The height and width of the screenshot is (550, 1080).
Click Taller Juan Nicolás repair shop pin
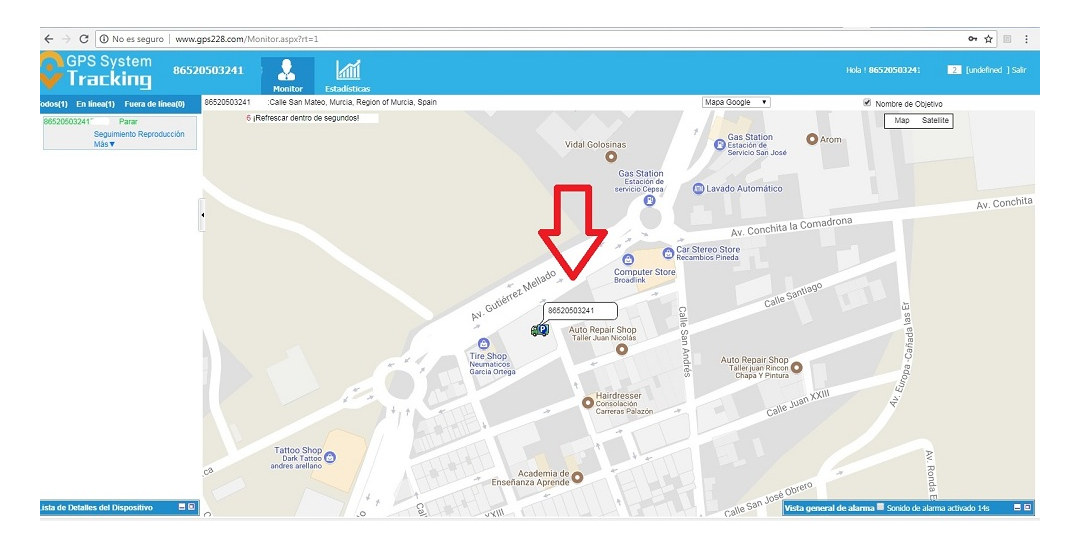pos(622,349)
